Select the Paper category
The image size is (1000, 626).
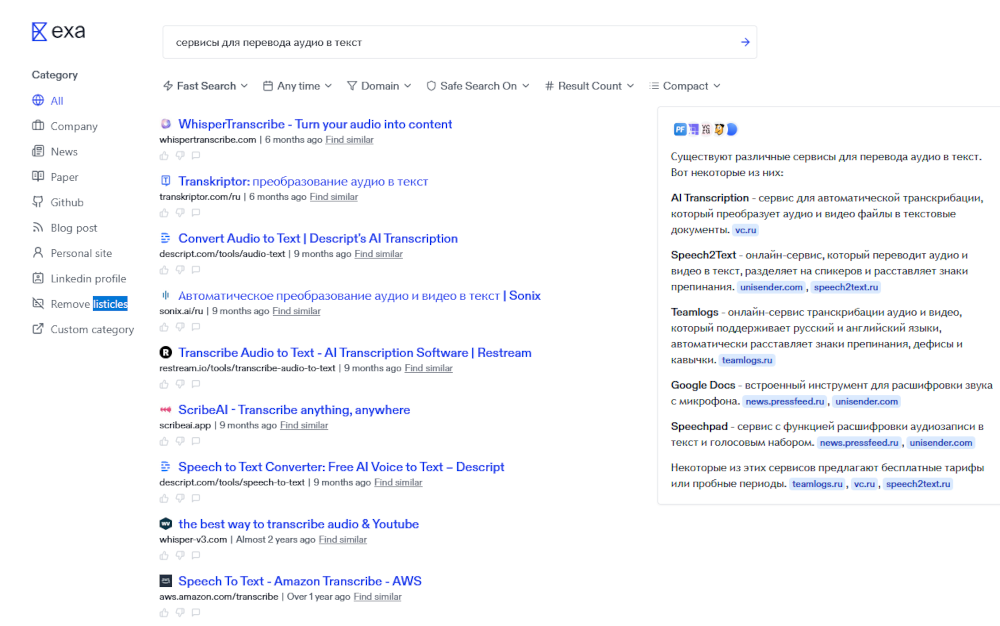click(x=55, y=177)
